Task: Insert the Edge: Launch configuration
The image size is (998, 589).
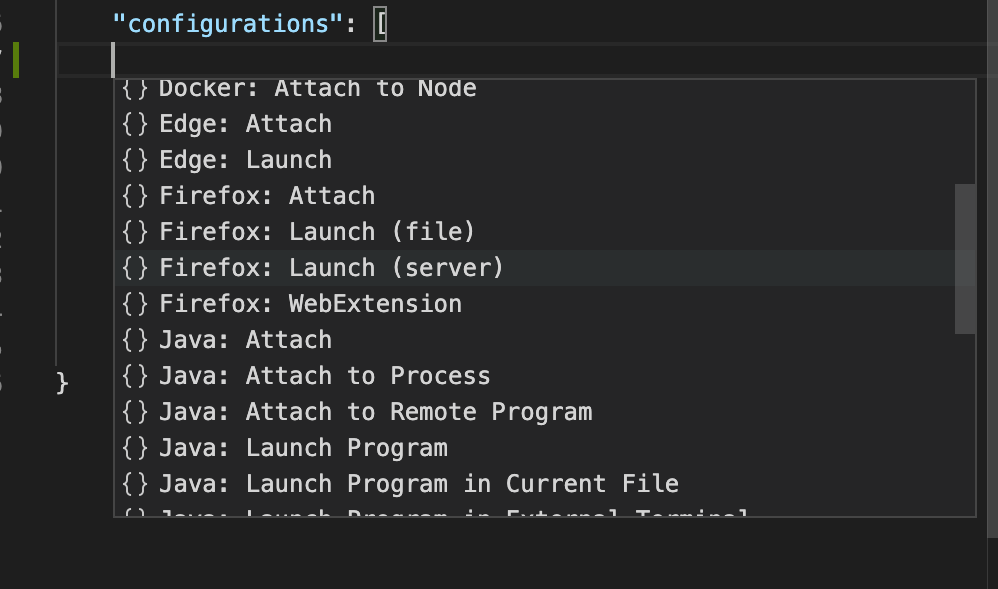Action: click(244, 160)
